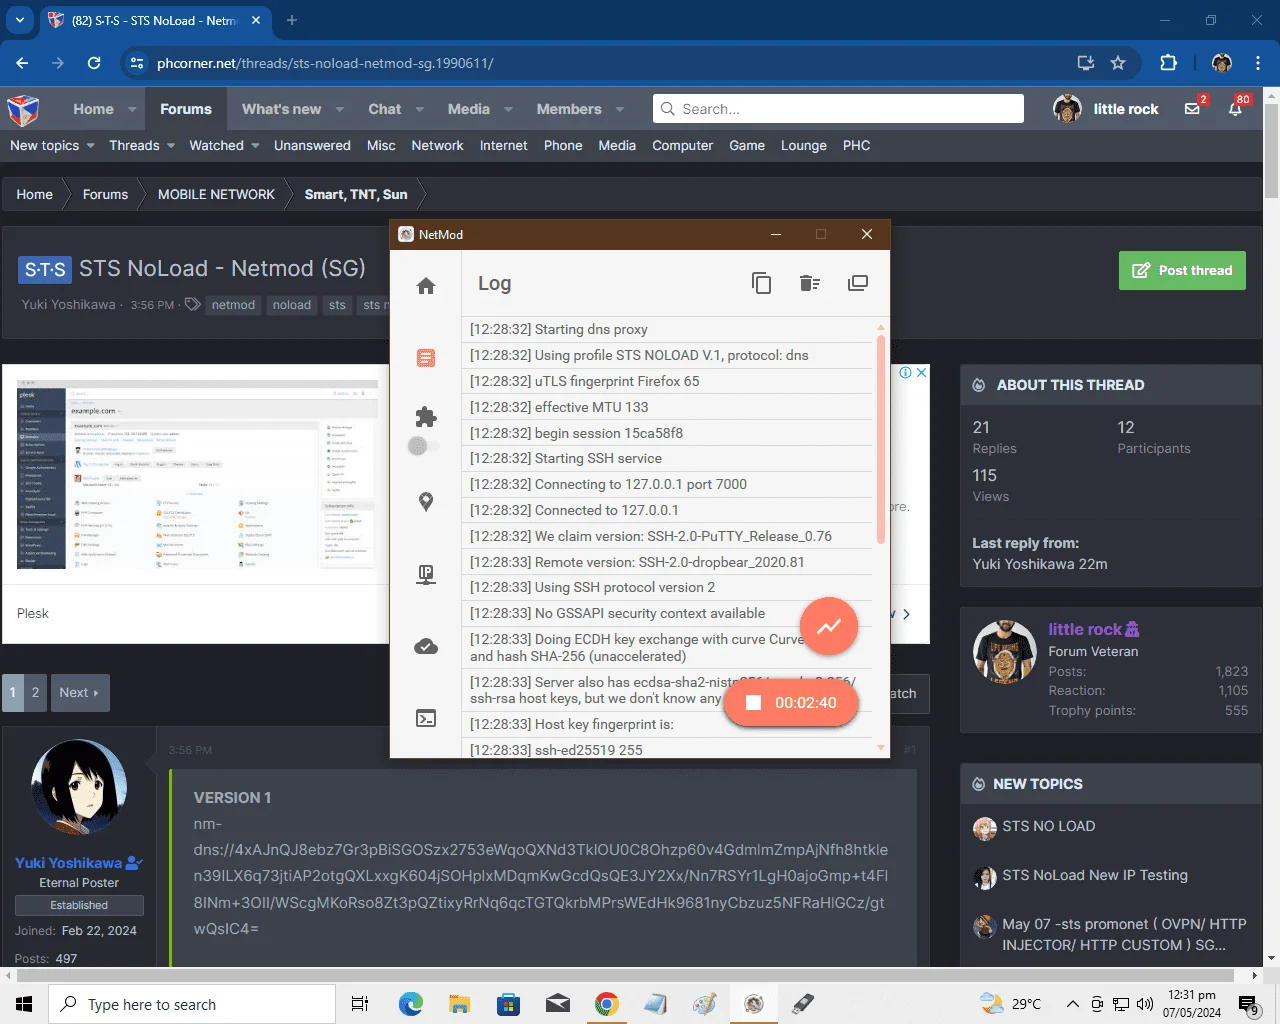Toggle the switch below the plugins icon
The height and width of the screenshot is (1024, 1280).
pos(424,446)
